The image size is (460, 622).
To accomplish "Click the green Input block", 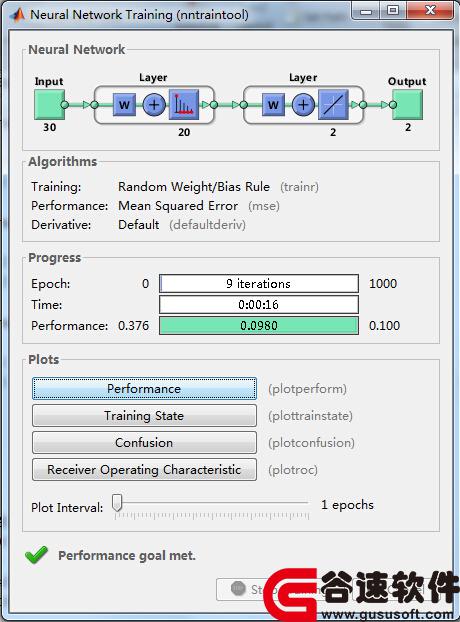I will pos(49,105).
